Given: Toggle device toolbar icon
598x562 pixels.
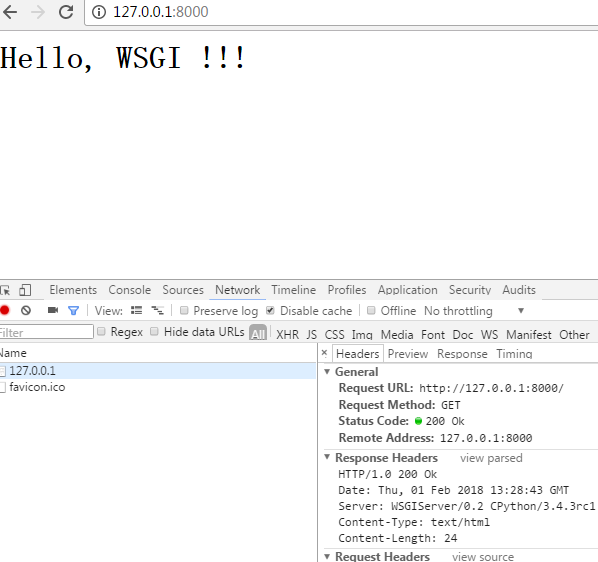Looking at the screenshot, I should (x=25, y=290).
